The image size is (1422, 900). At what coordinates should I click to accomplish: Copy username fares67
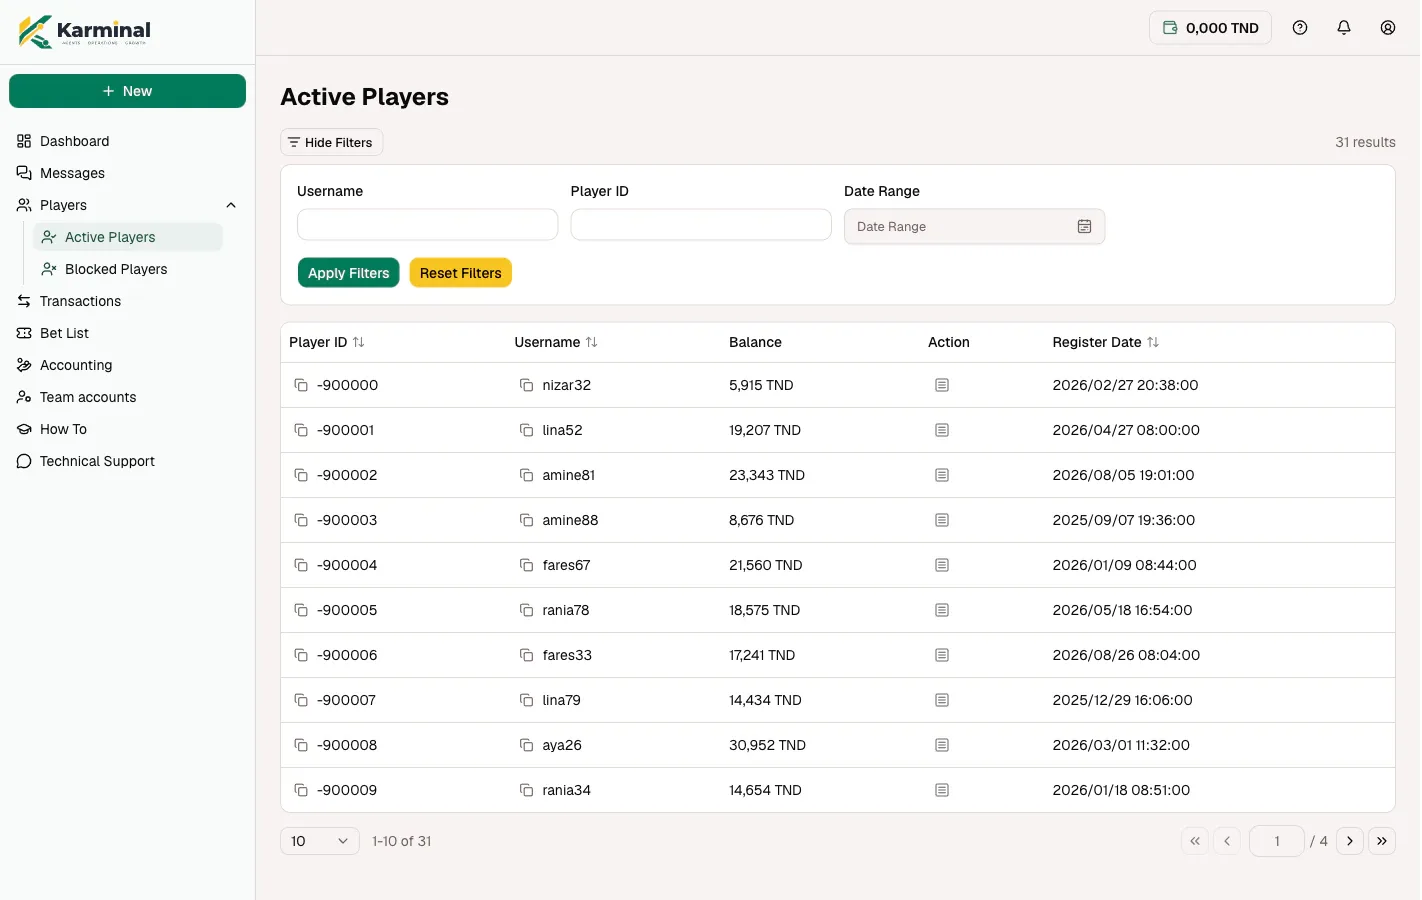[x=526, y=565]
